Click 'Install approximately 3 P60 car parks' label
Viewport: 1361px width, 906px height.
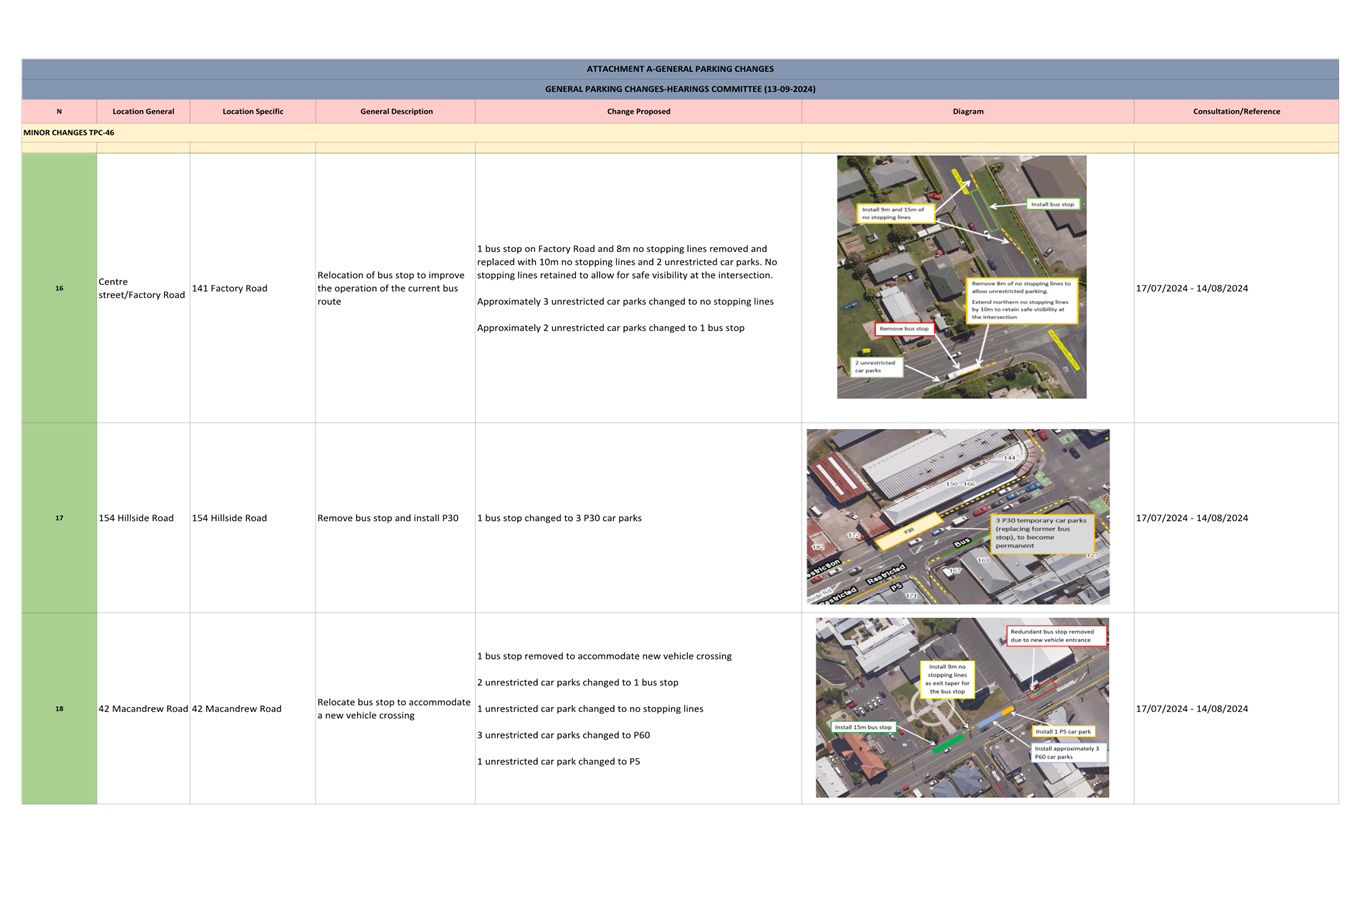click(1067, 753)
